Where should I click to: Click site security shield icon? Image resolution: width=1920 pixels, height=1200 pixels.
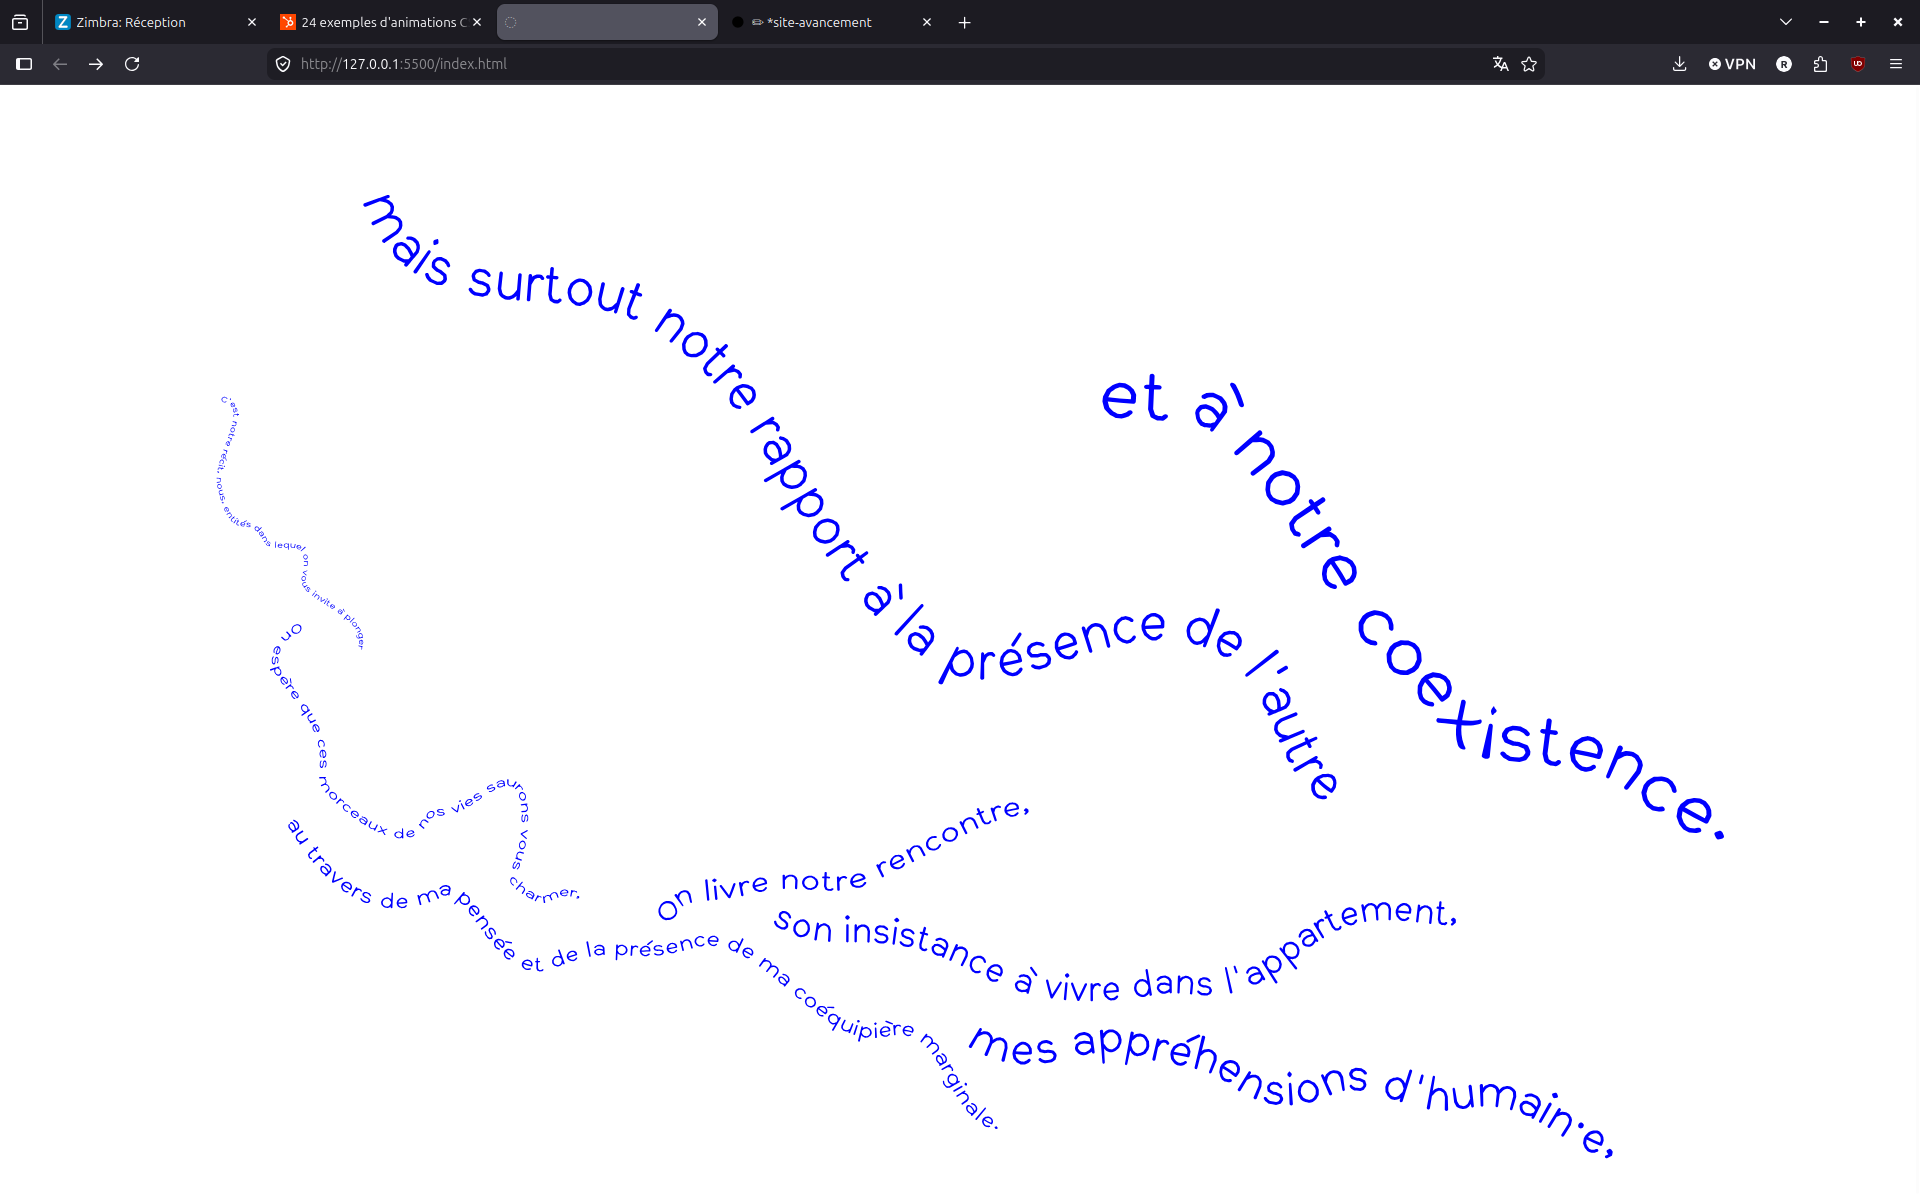[x=283, y=64]
